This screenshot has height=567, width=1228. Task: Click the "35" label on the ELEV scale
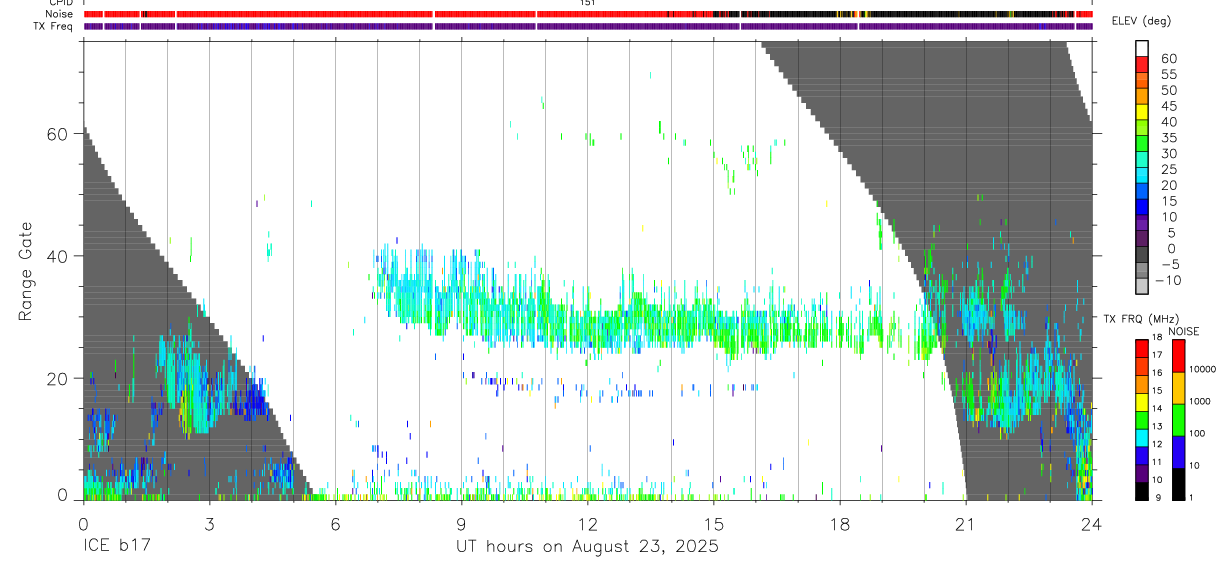coord(1167,137)
